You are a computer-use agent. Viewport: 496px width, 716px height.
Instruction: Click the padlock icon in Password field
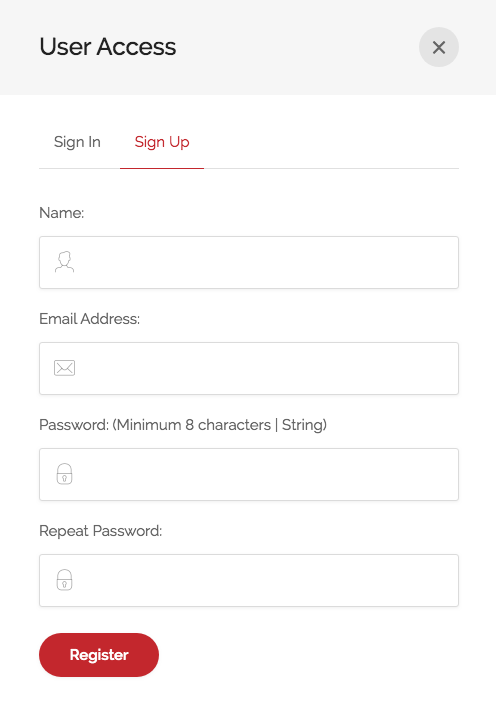(x=64, y=474)
